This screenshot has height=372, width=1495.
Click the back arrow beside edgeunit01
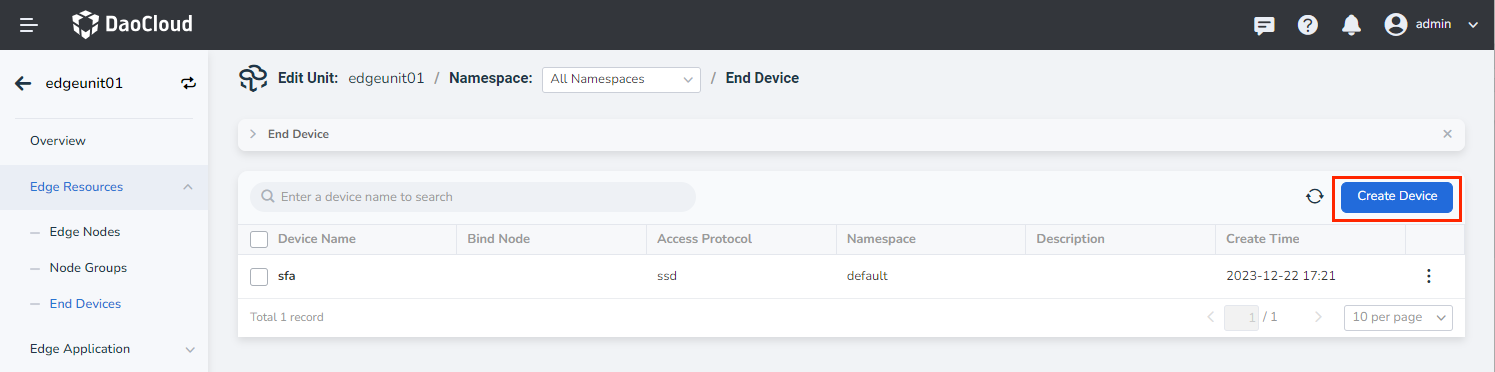[x=23, y=83]
